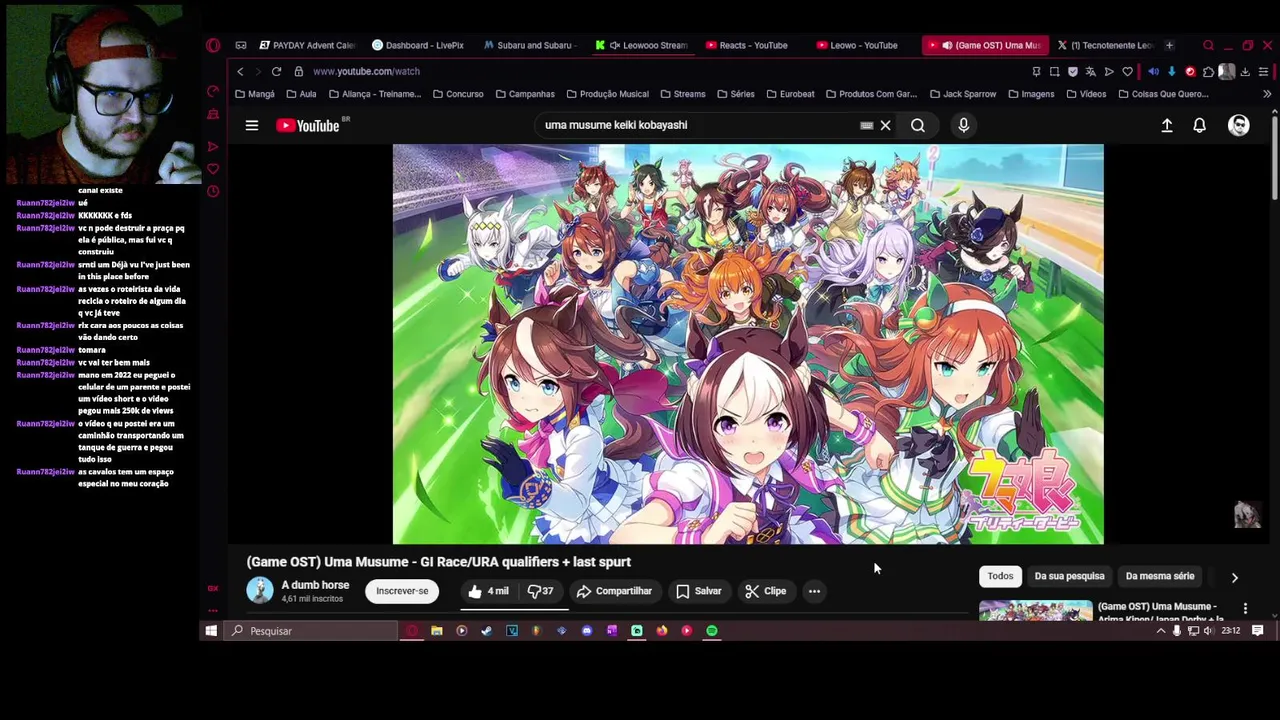1280x720 pixels.
Task: Switch to Dashboard - LivePix tab
Action: coord(418,45)
